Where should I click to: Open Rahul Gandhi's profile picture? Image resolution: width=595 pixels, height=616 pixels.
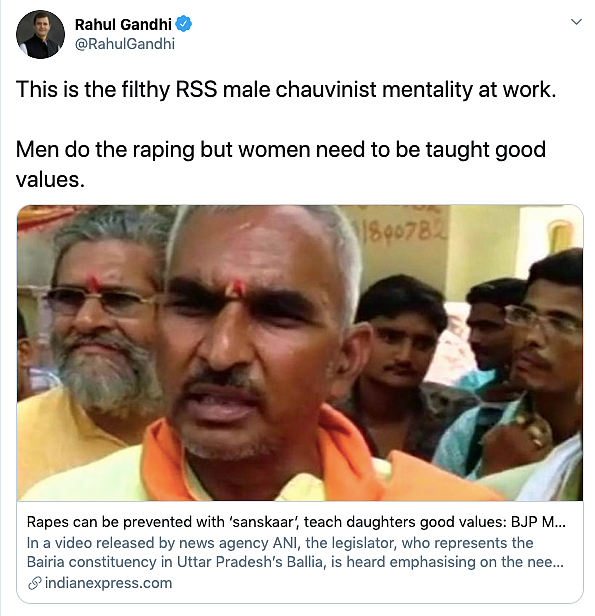coord(40,35)
